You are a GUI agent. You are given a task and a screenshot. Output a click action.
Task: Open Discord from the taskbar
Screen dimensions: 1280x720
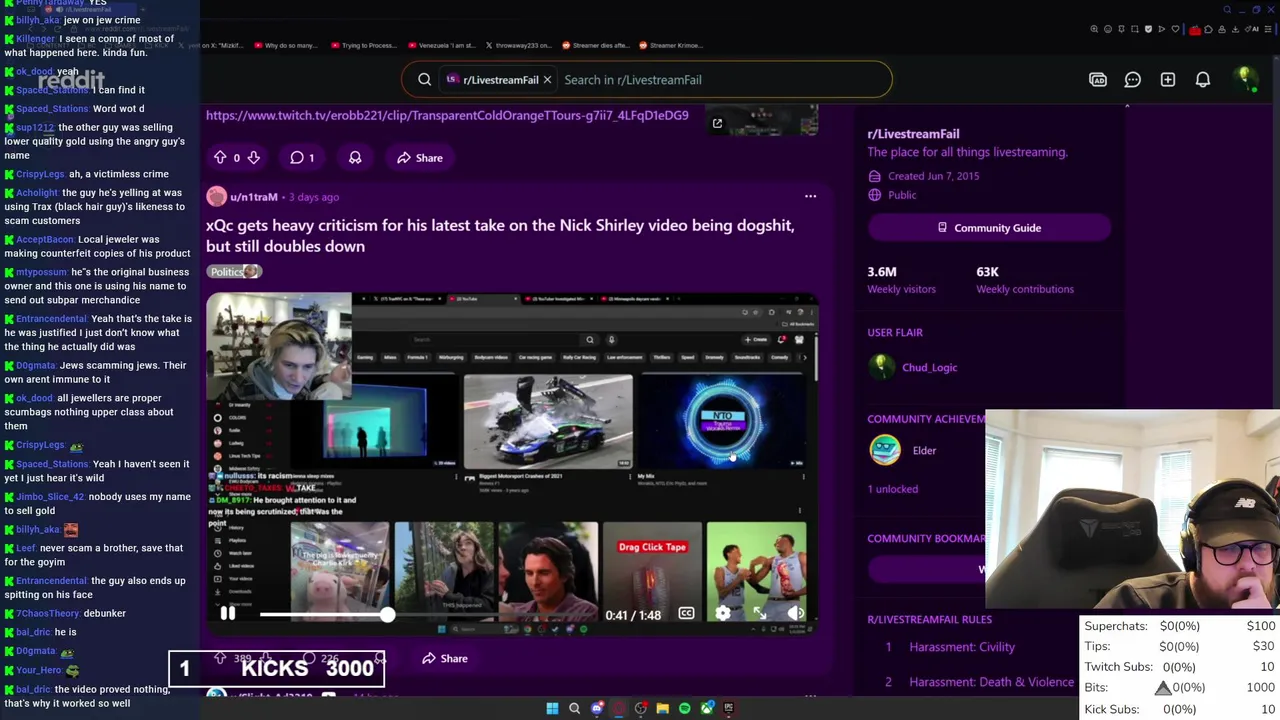597,708
